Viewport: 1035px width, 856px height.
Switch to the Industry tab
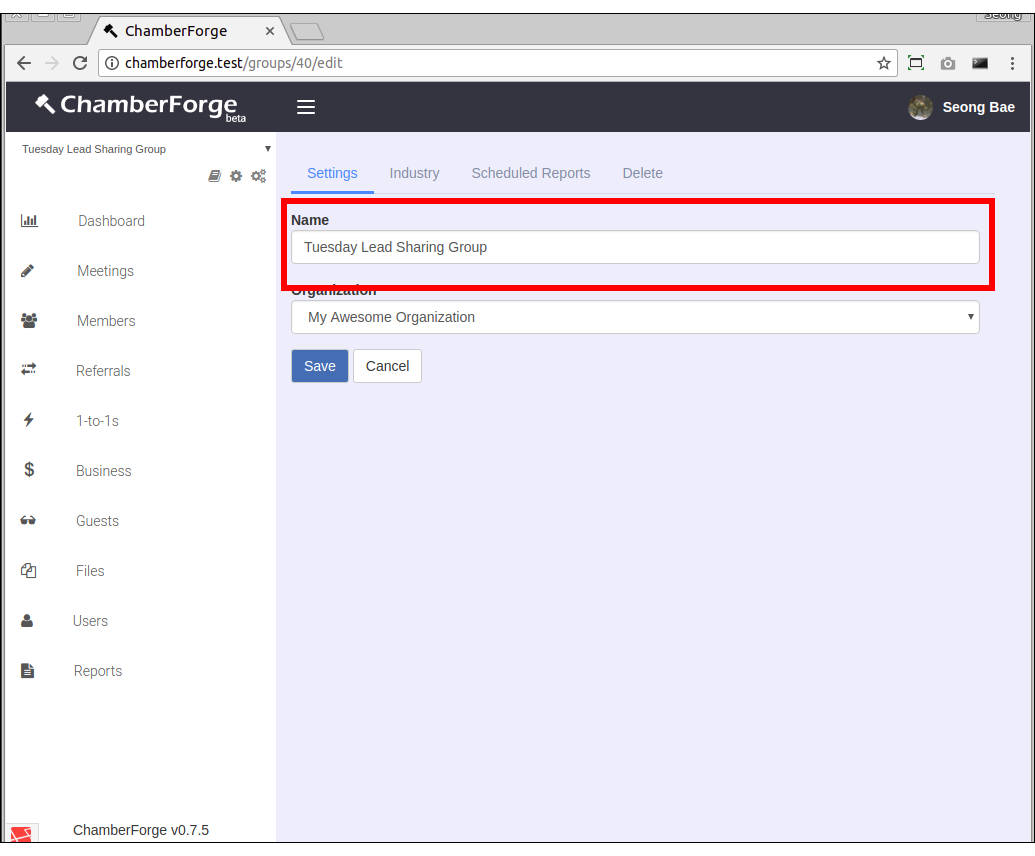(414, 173)
